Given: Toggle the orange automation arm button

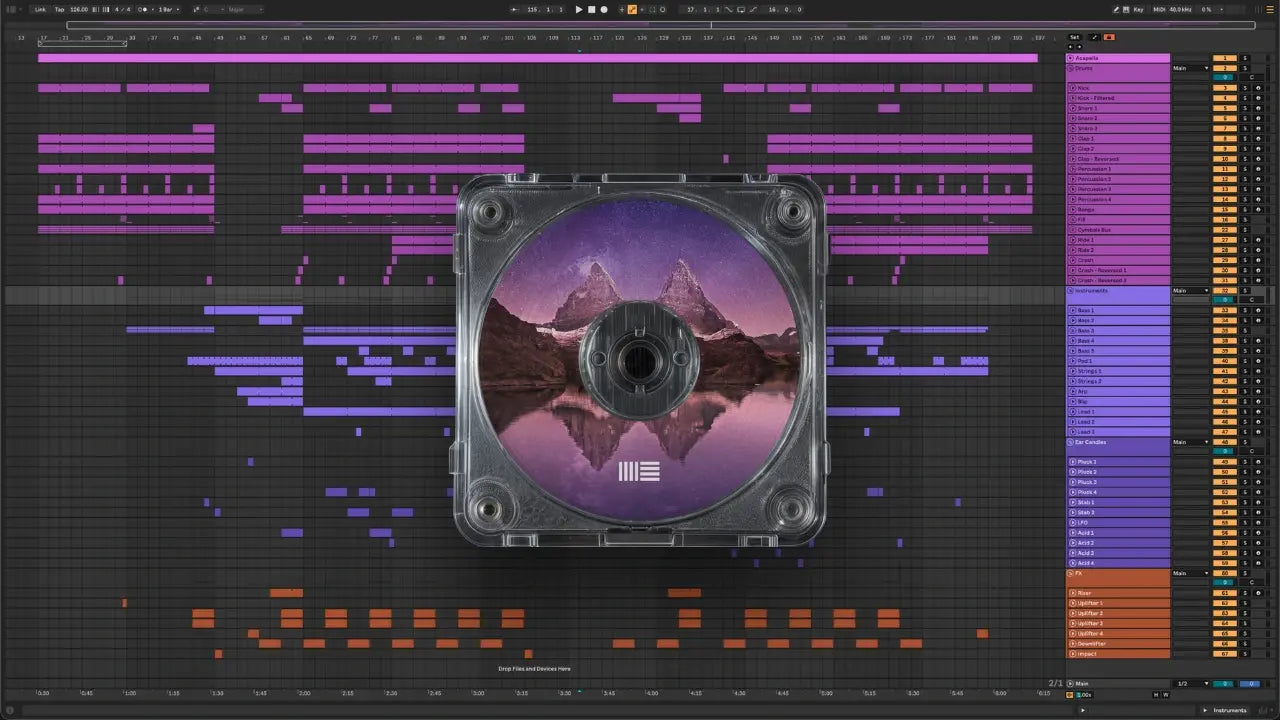Looking at the screenshot, I should point(632,9).
